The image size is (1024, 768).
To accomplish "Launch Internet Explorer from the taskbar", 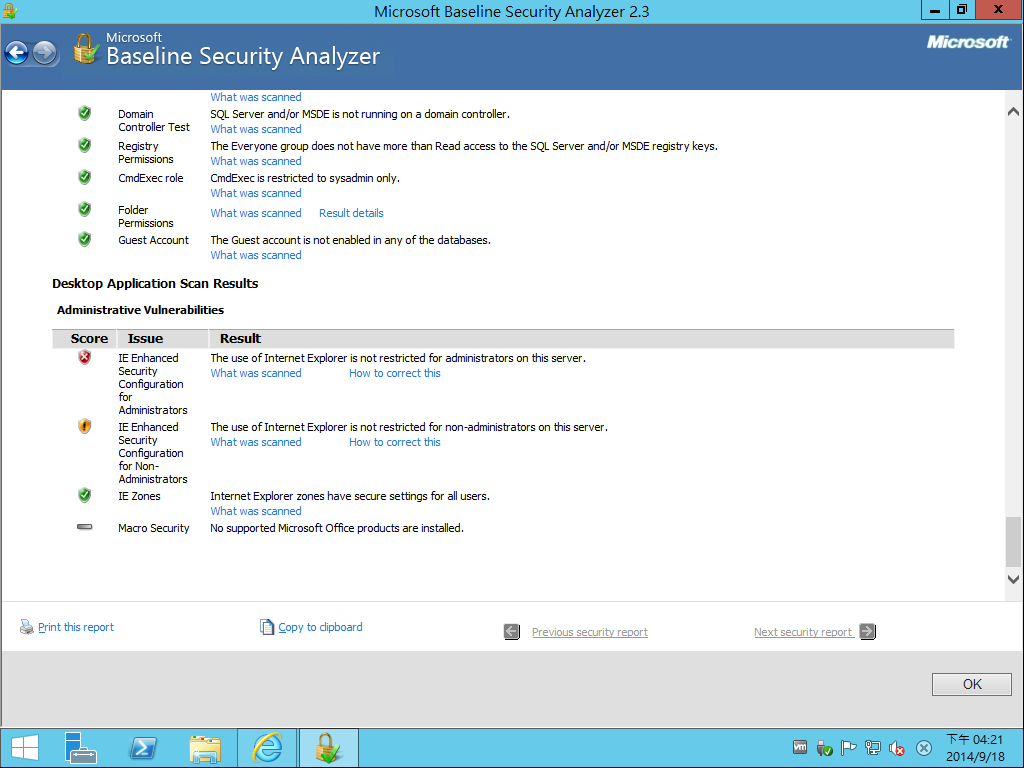I will pos(267,748).
